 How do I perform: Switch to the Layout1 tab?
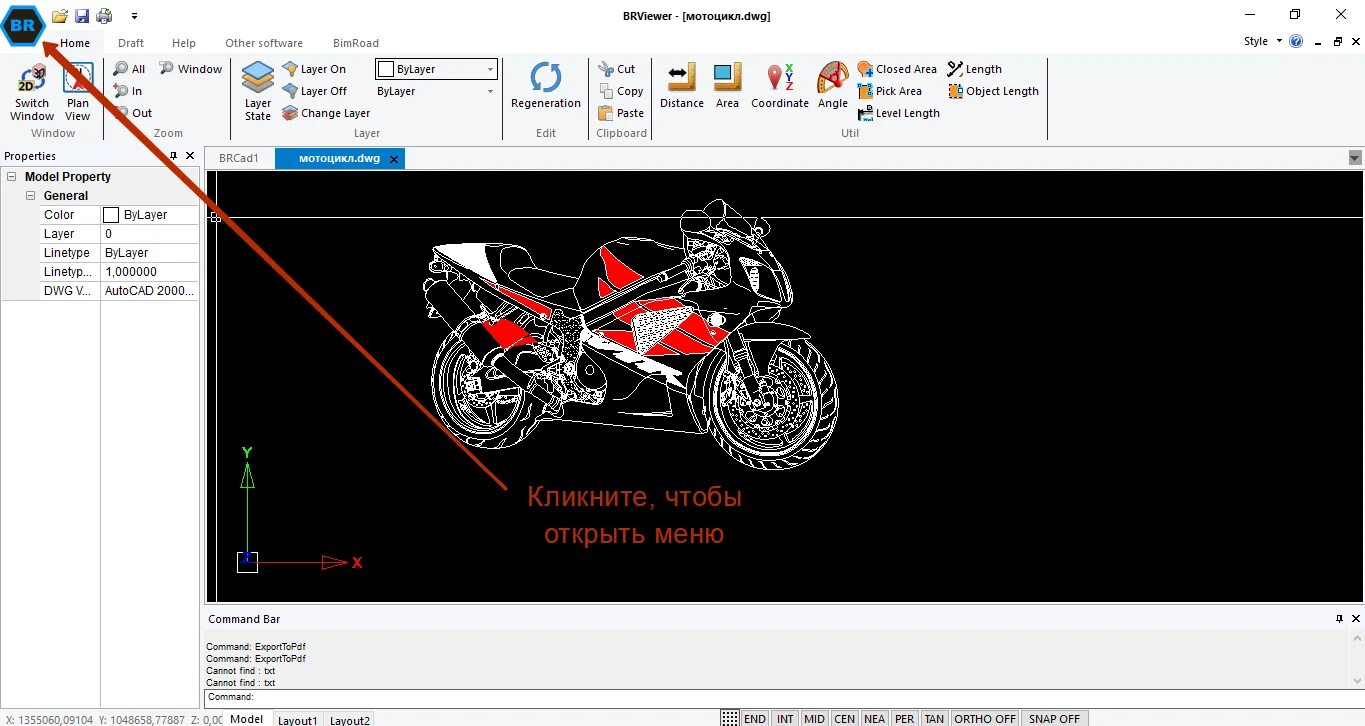click(297, 720)
